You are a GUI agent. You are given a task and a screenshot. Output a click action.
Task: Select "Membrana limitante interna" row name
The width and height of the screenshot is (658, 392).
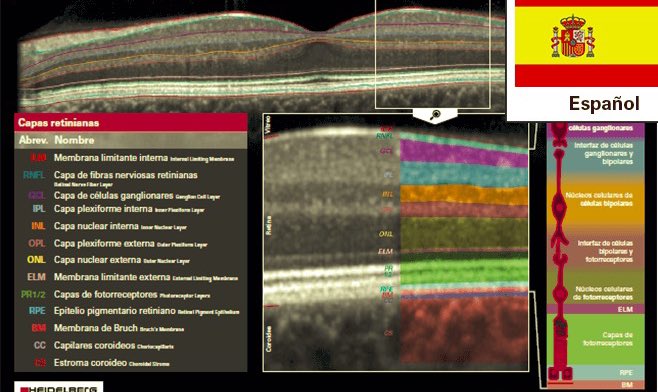pos(111,158)
